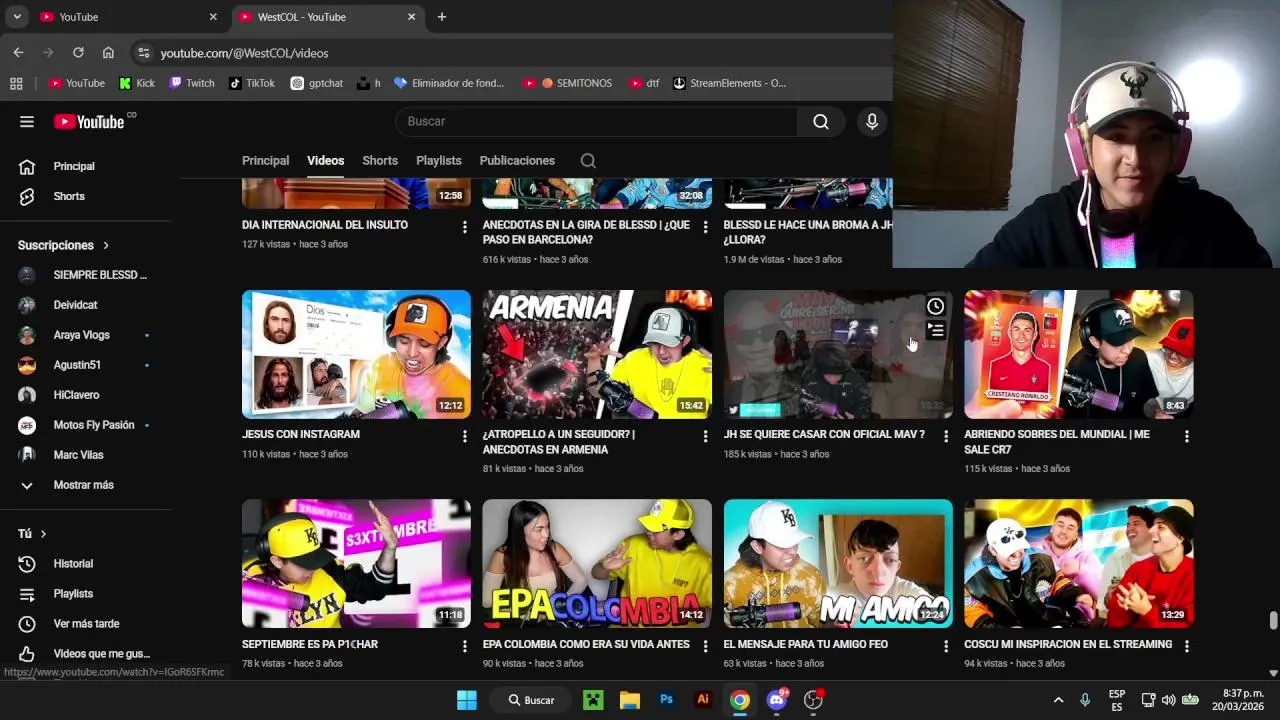Screen dimensions: 1280x720
Task: Click the browser address bar URL
Action: (244, 53)
